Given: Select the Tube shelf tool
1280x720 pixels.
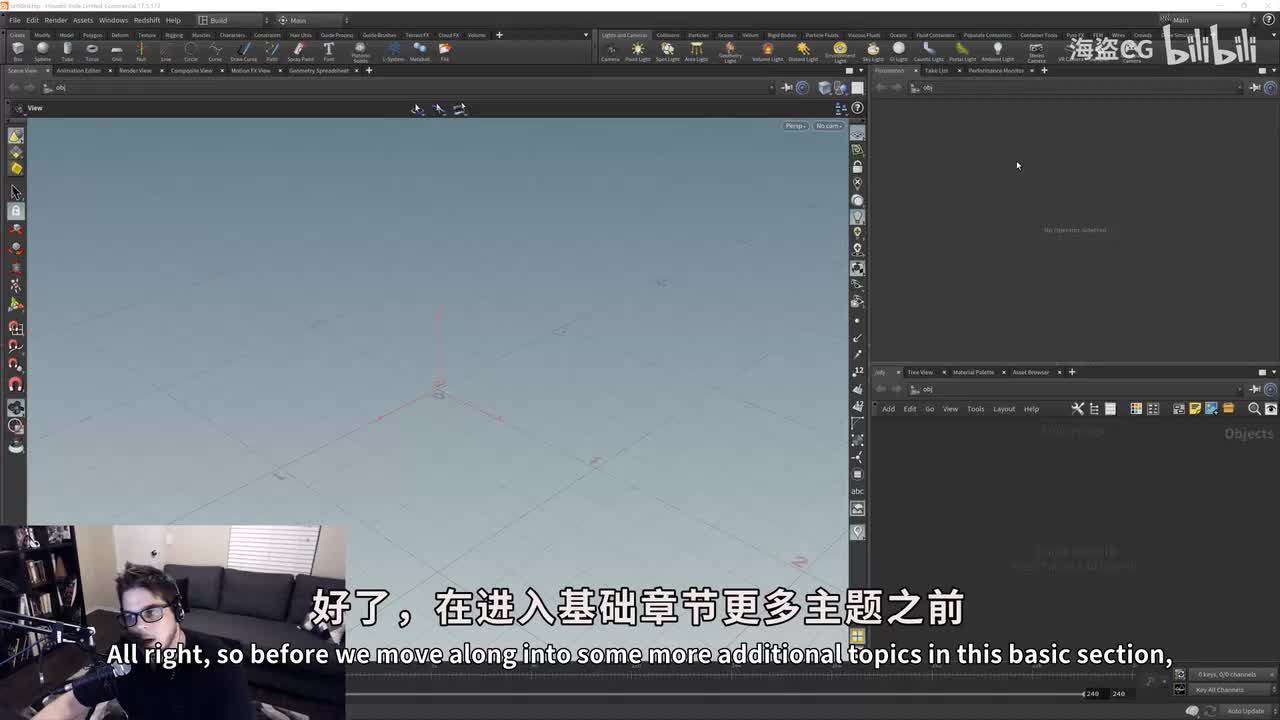Looking at the screenshot, I should (x=67, y=51).
